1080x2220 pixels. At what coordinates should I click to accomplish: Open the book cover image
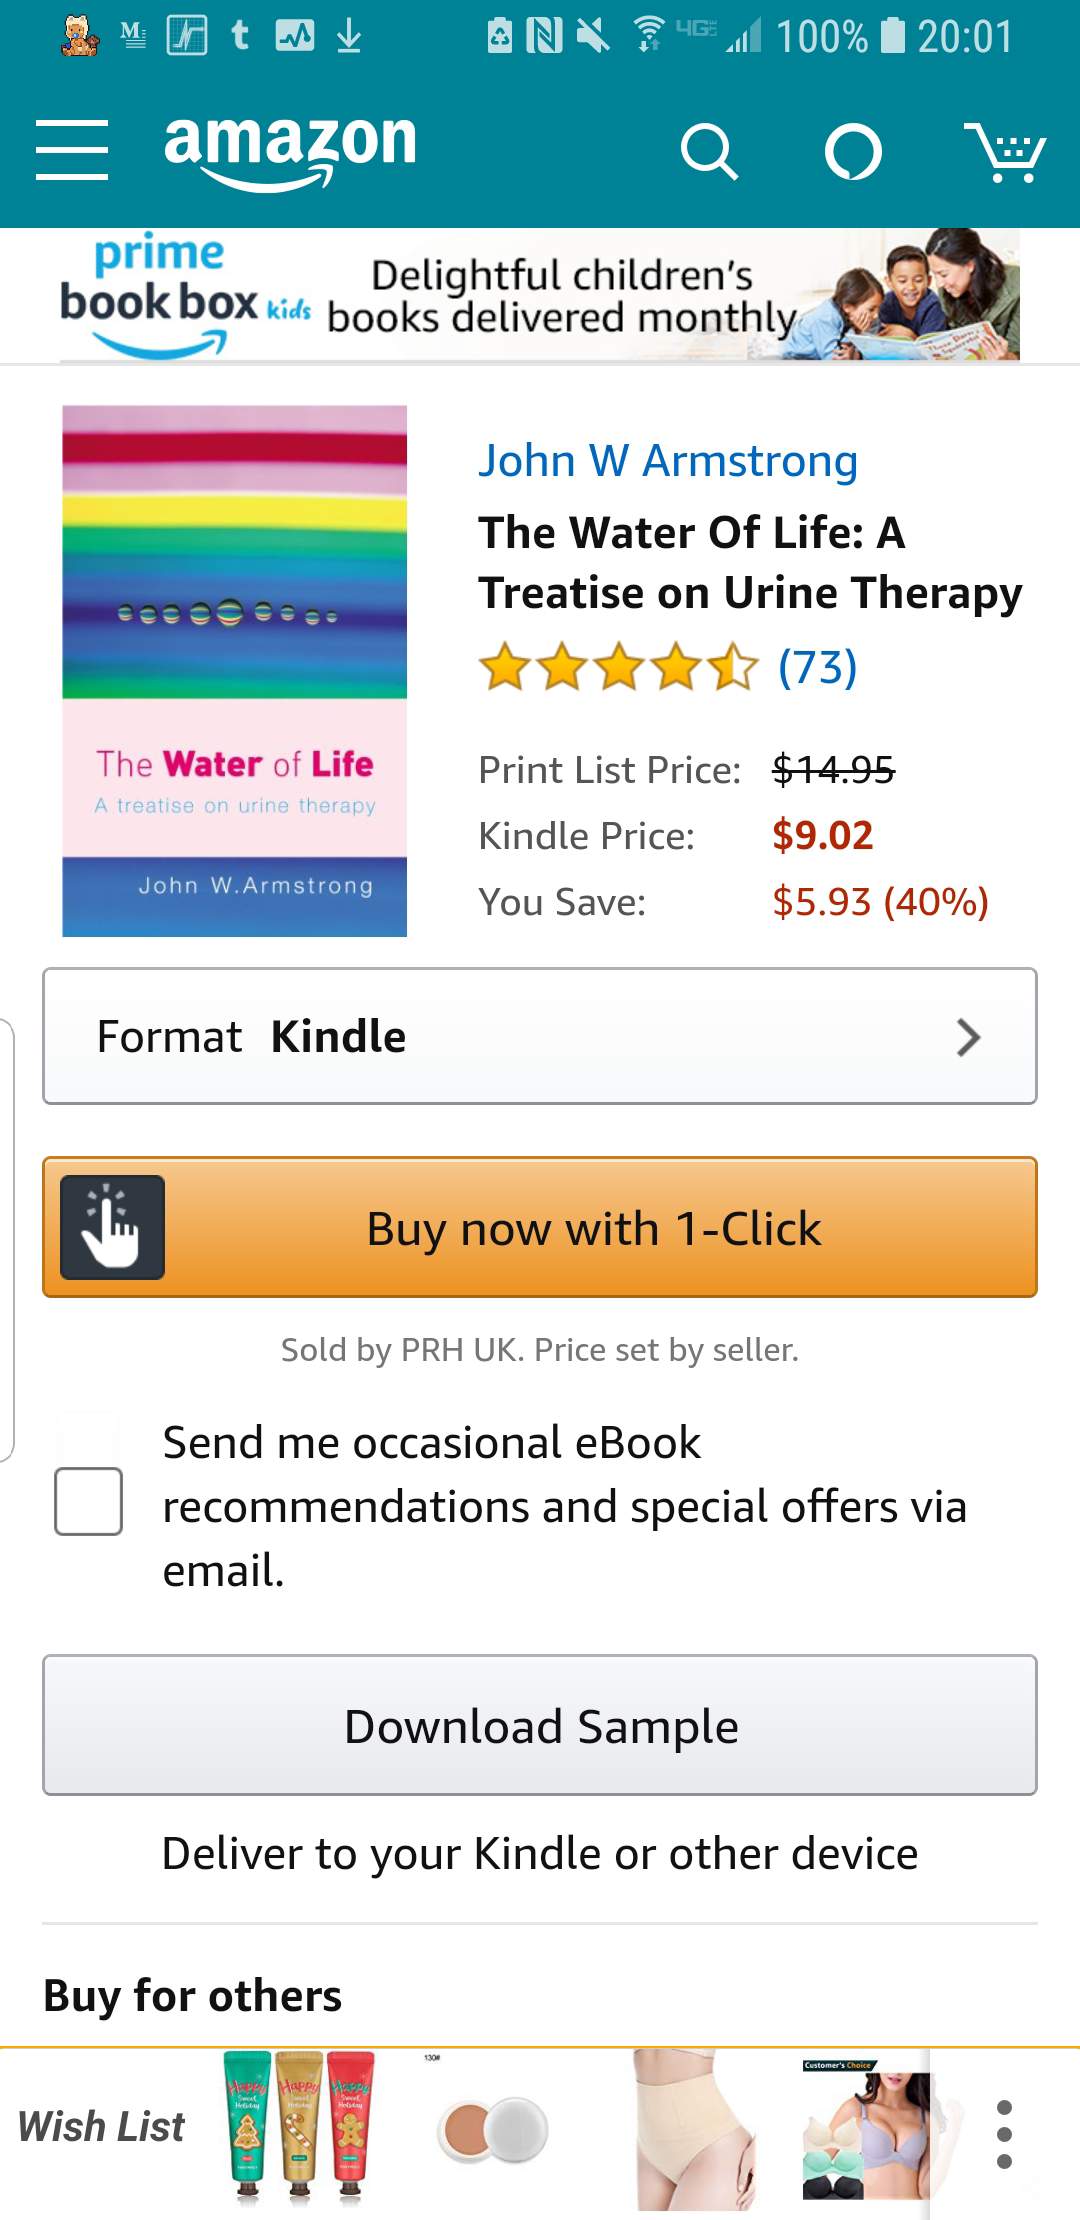click(x=234, y=670)
